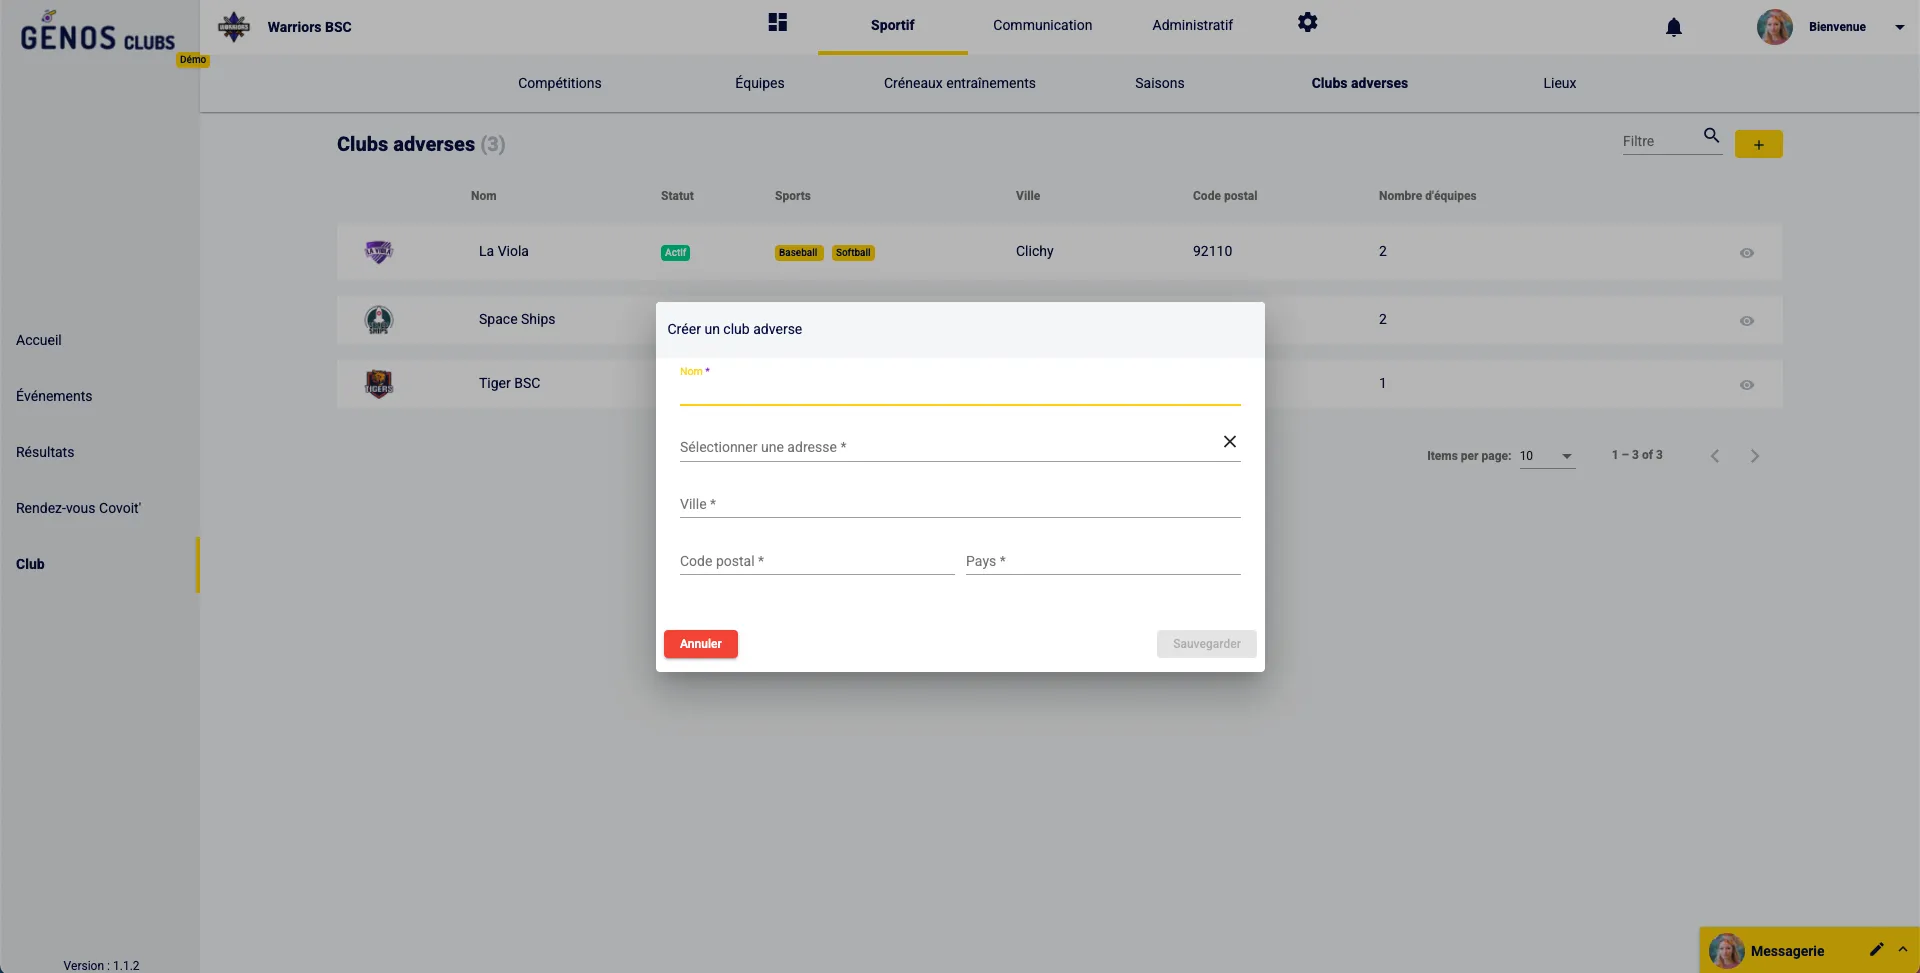Toggle eye icon for La Viola row
This screenshot has width=1920, height=973.
tap(1746, 253)
